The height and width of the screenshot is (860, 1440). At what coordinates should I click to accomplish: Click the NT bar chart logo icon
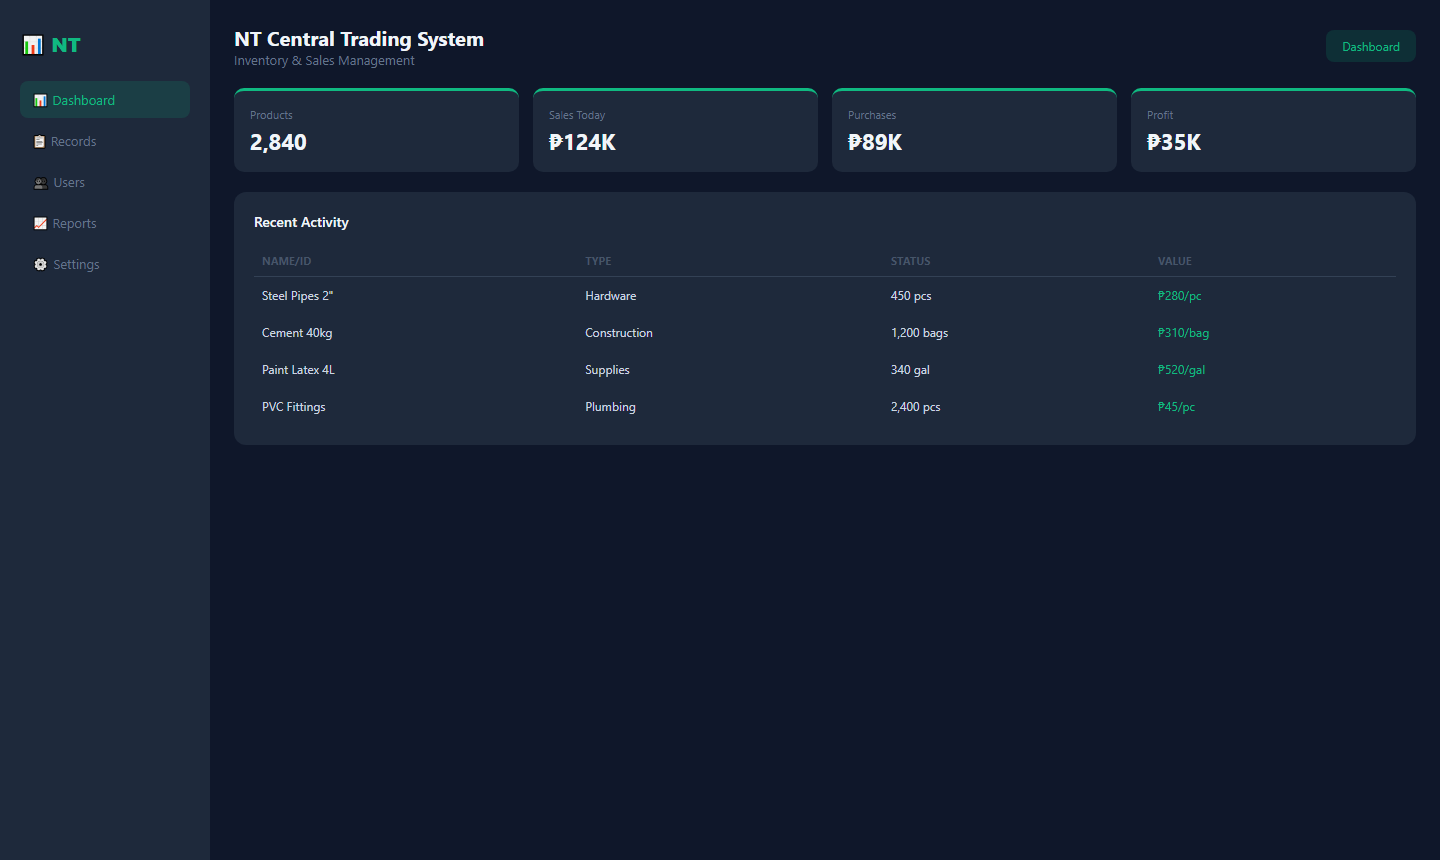tap(33, 45)
